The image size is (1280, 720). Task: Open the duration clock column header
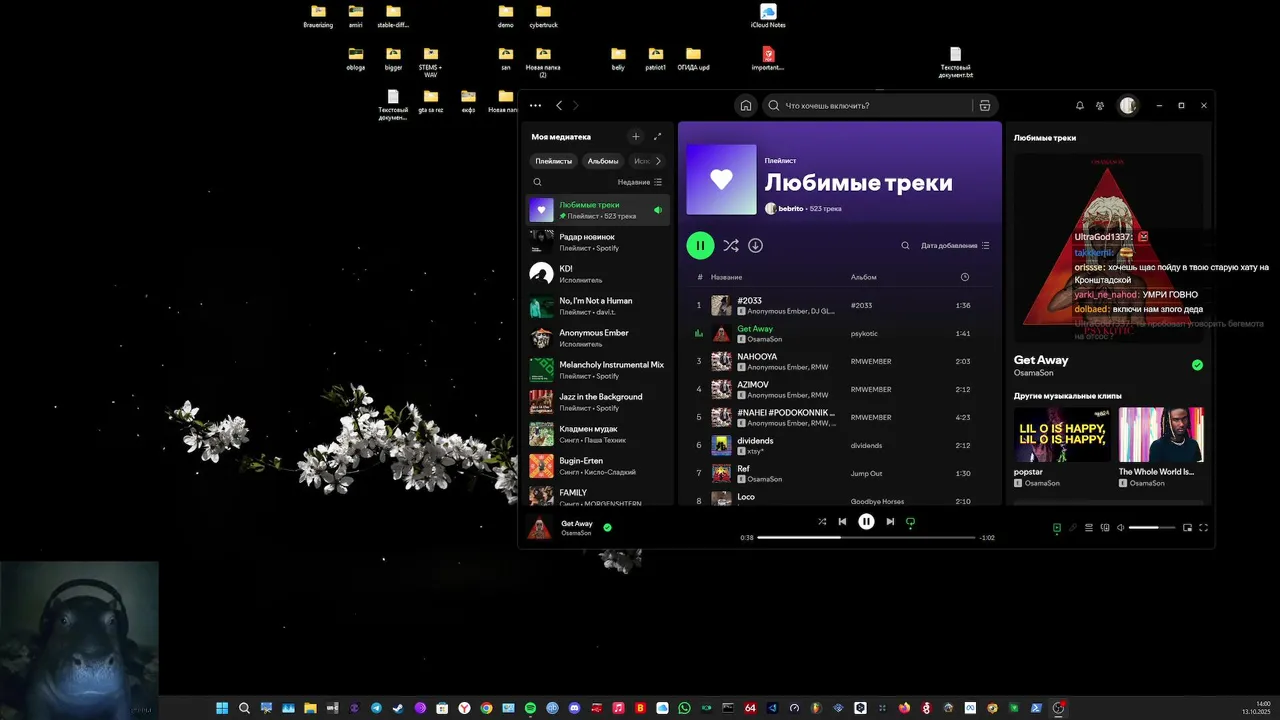pyautogui.click(x=964, y=277)
